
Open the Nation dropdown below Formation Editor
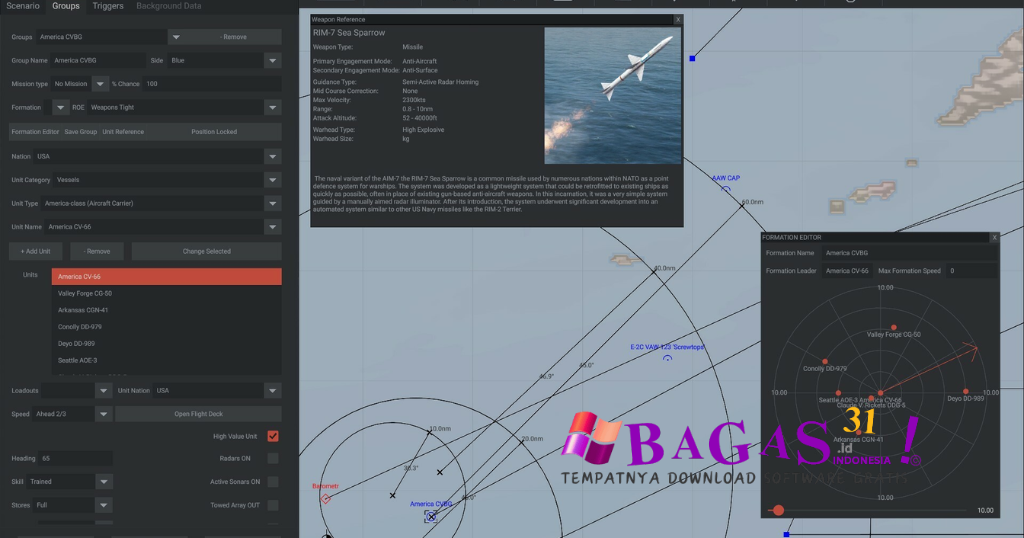(272, 157)
